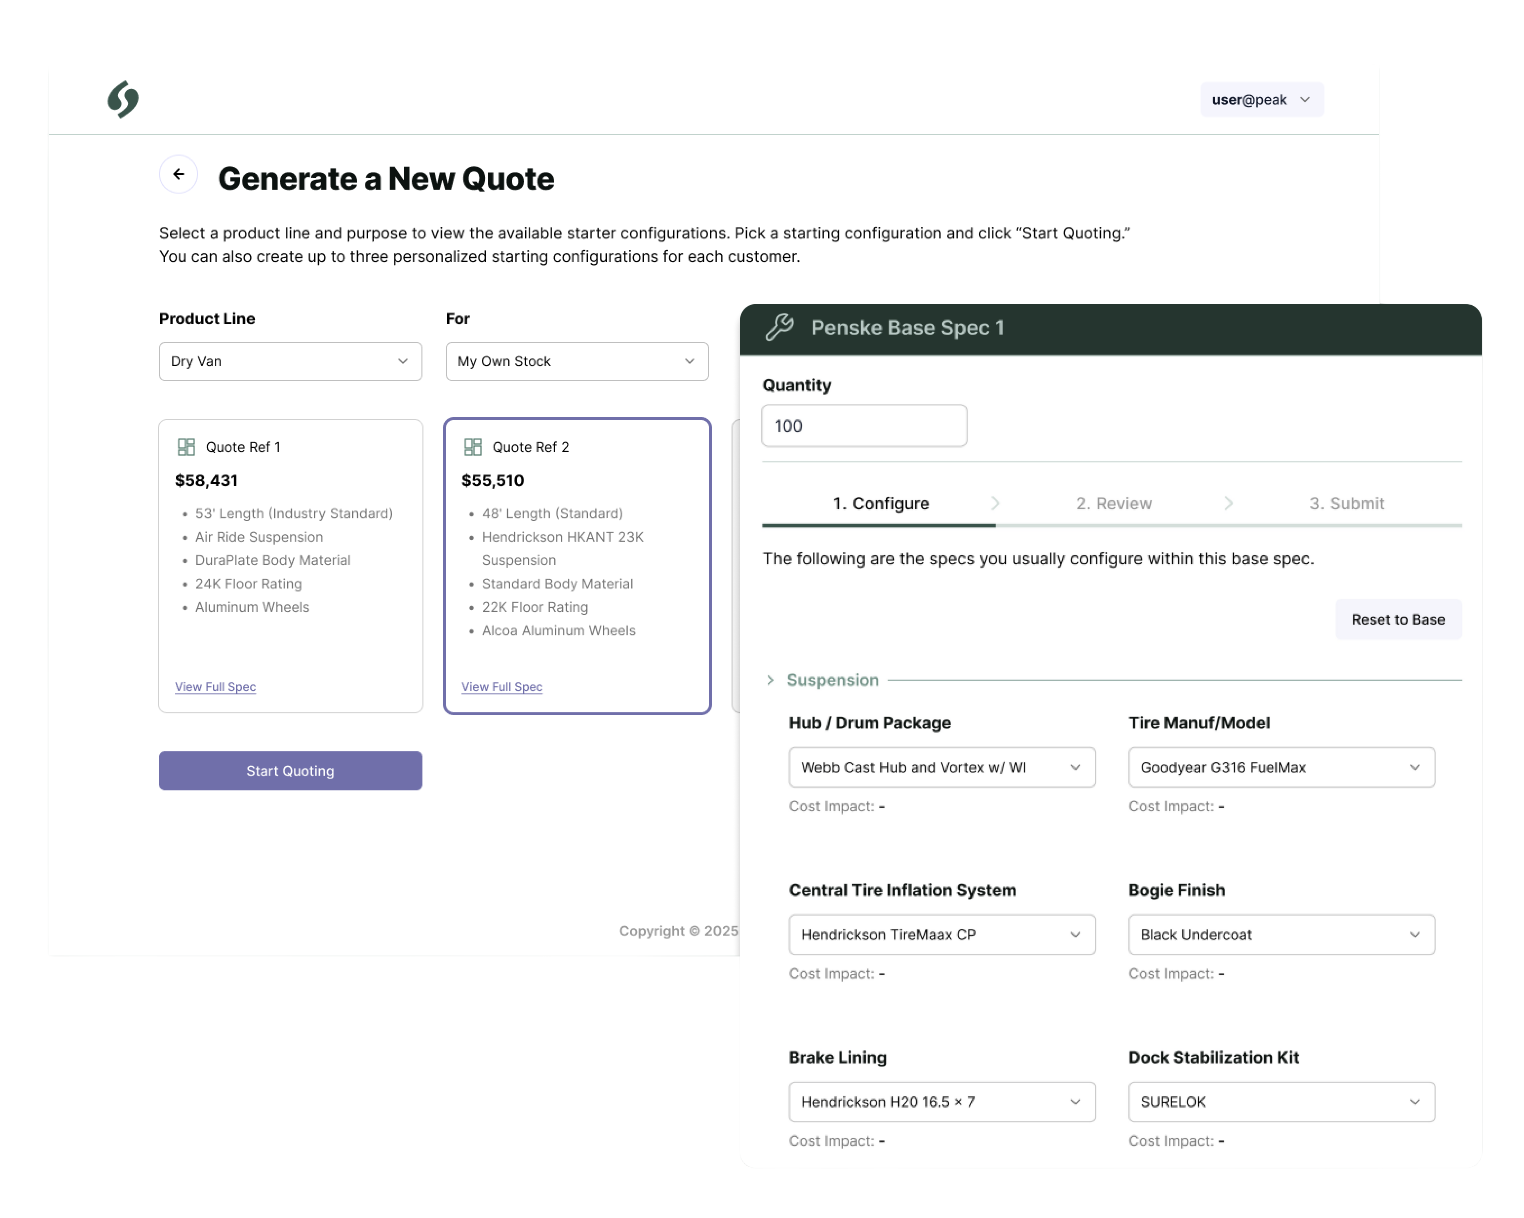Image resolution: width=1524 pixels, height=1218 pixels.
Task: Click into the Quantity input field
Action: coord(863,426)
